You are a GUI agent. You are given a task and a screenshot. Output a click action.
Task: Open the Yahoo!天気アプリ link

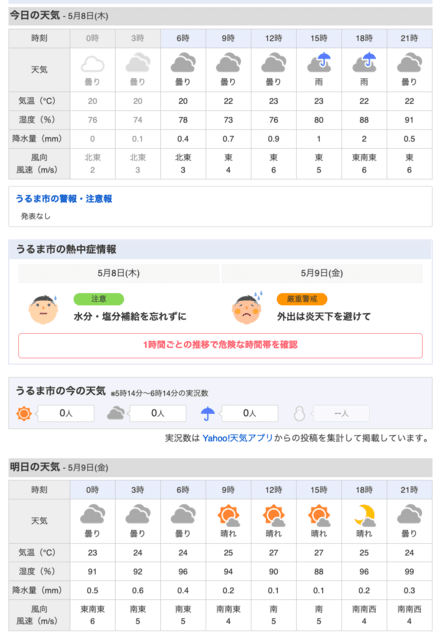click(x=238, y=438)
